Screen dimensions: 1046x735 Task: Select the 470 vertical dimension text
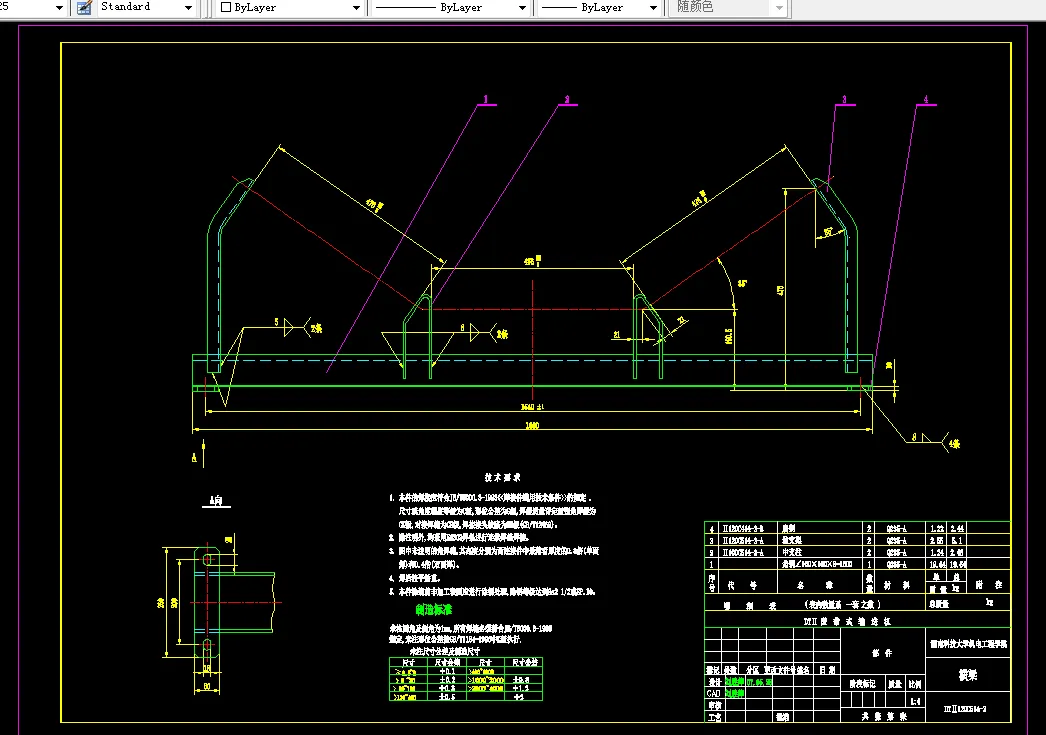click(780, 291)
